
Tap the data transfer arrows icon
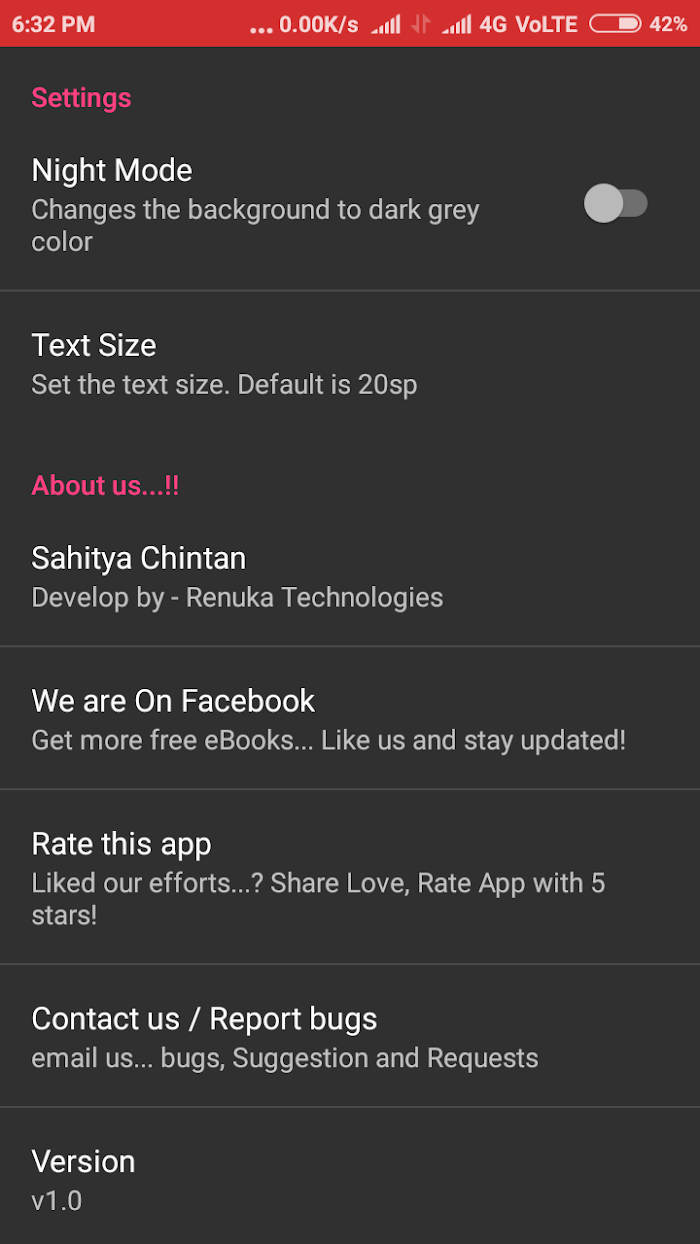coord(421,24)
